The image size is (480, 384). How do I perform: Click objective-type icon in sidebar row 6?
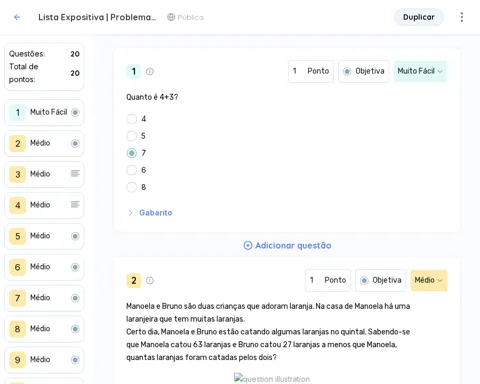coord(75,267)
